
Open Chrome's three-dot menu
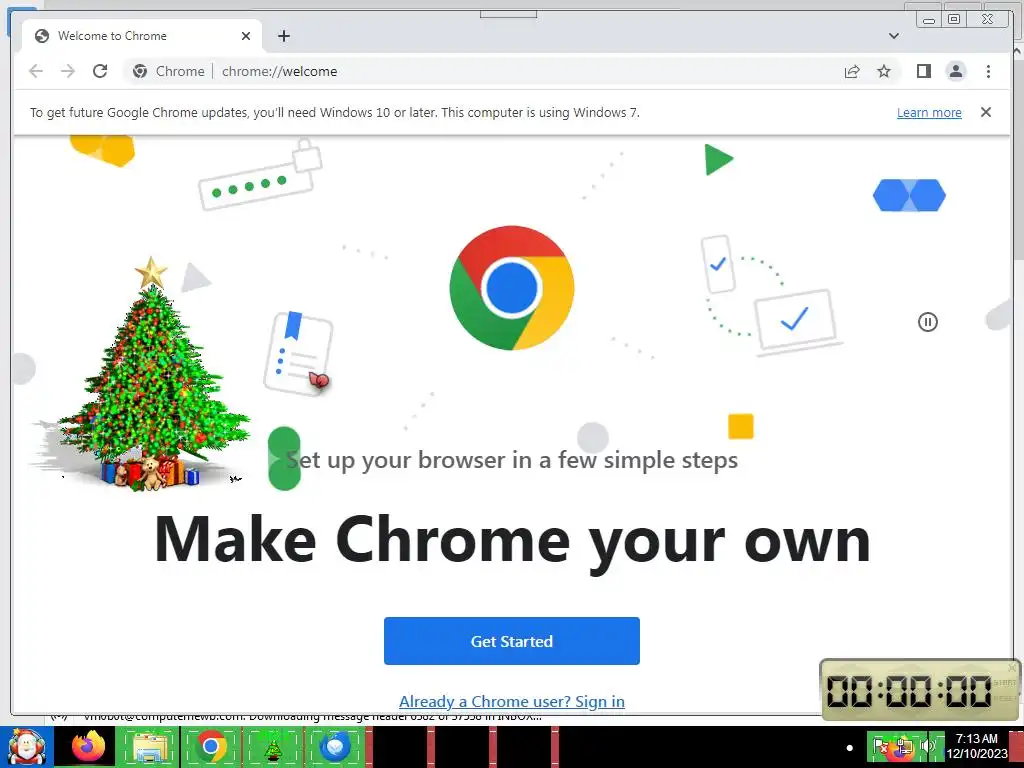click(988, 71)
